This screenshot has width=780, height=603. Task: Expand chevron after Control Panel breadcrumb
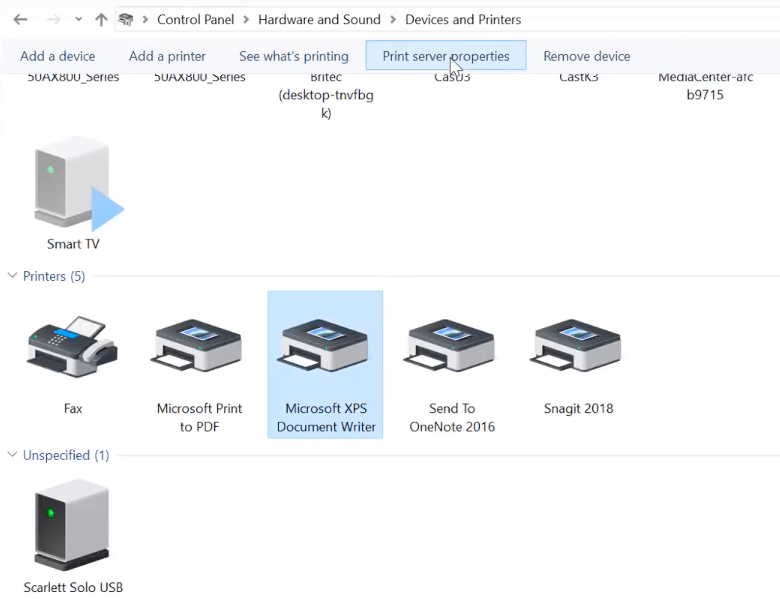pos(246,19)
